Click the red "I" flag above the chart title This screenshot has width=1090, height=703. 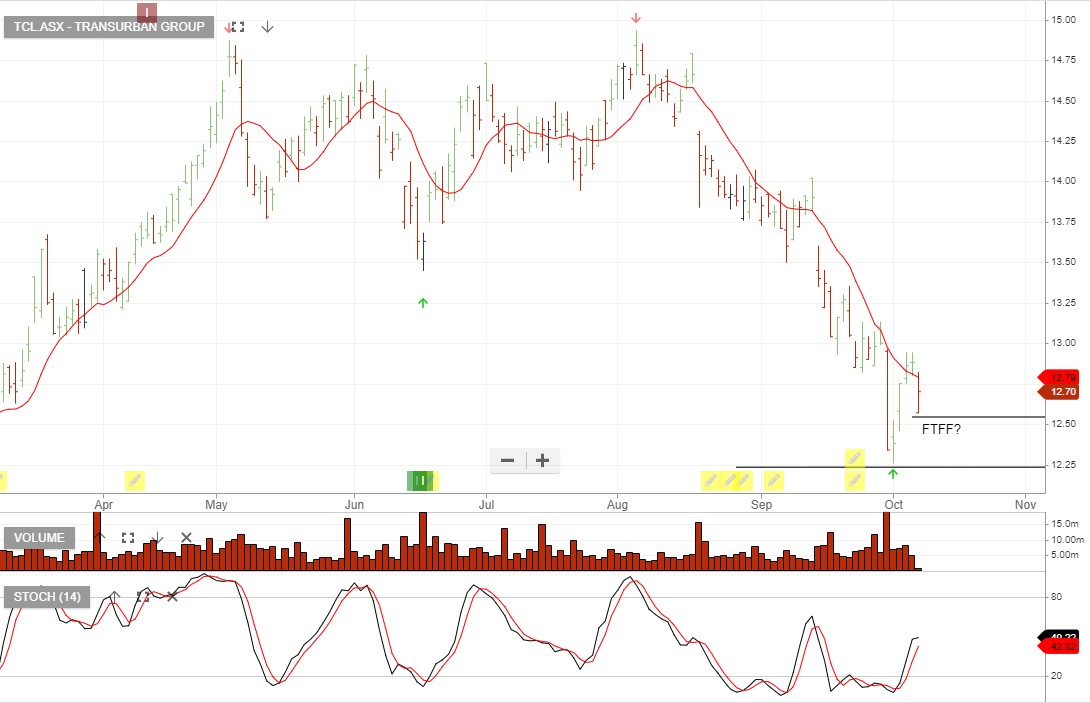(x=147, y=12)
